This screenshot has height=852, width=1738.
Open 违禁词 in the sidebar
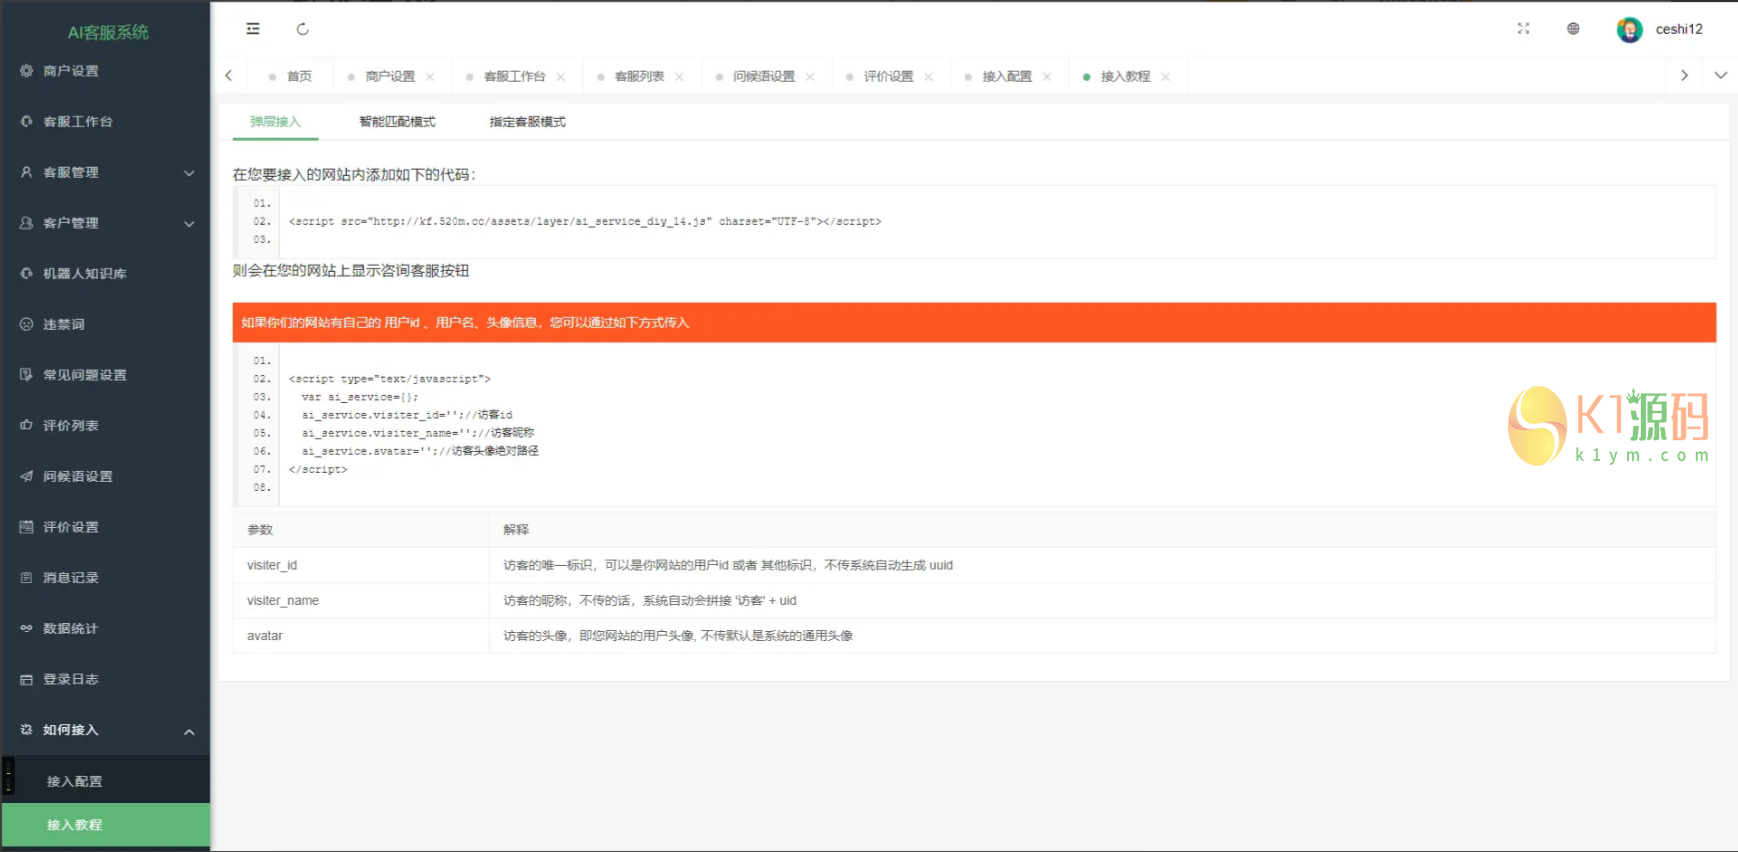coord(105,324)
